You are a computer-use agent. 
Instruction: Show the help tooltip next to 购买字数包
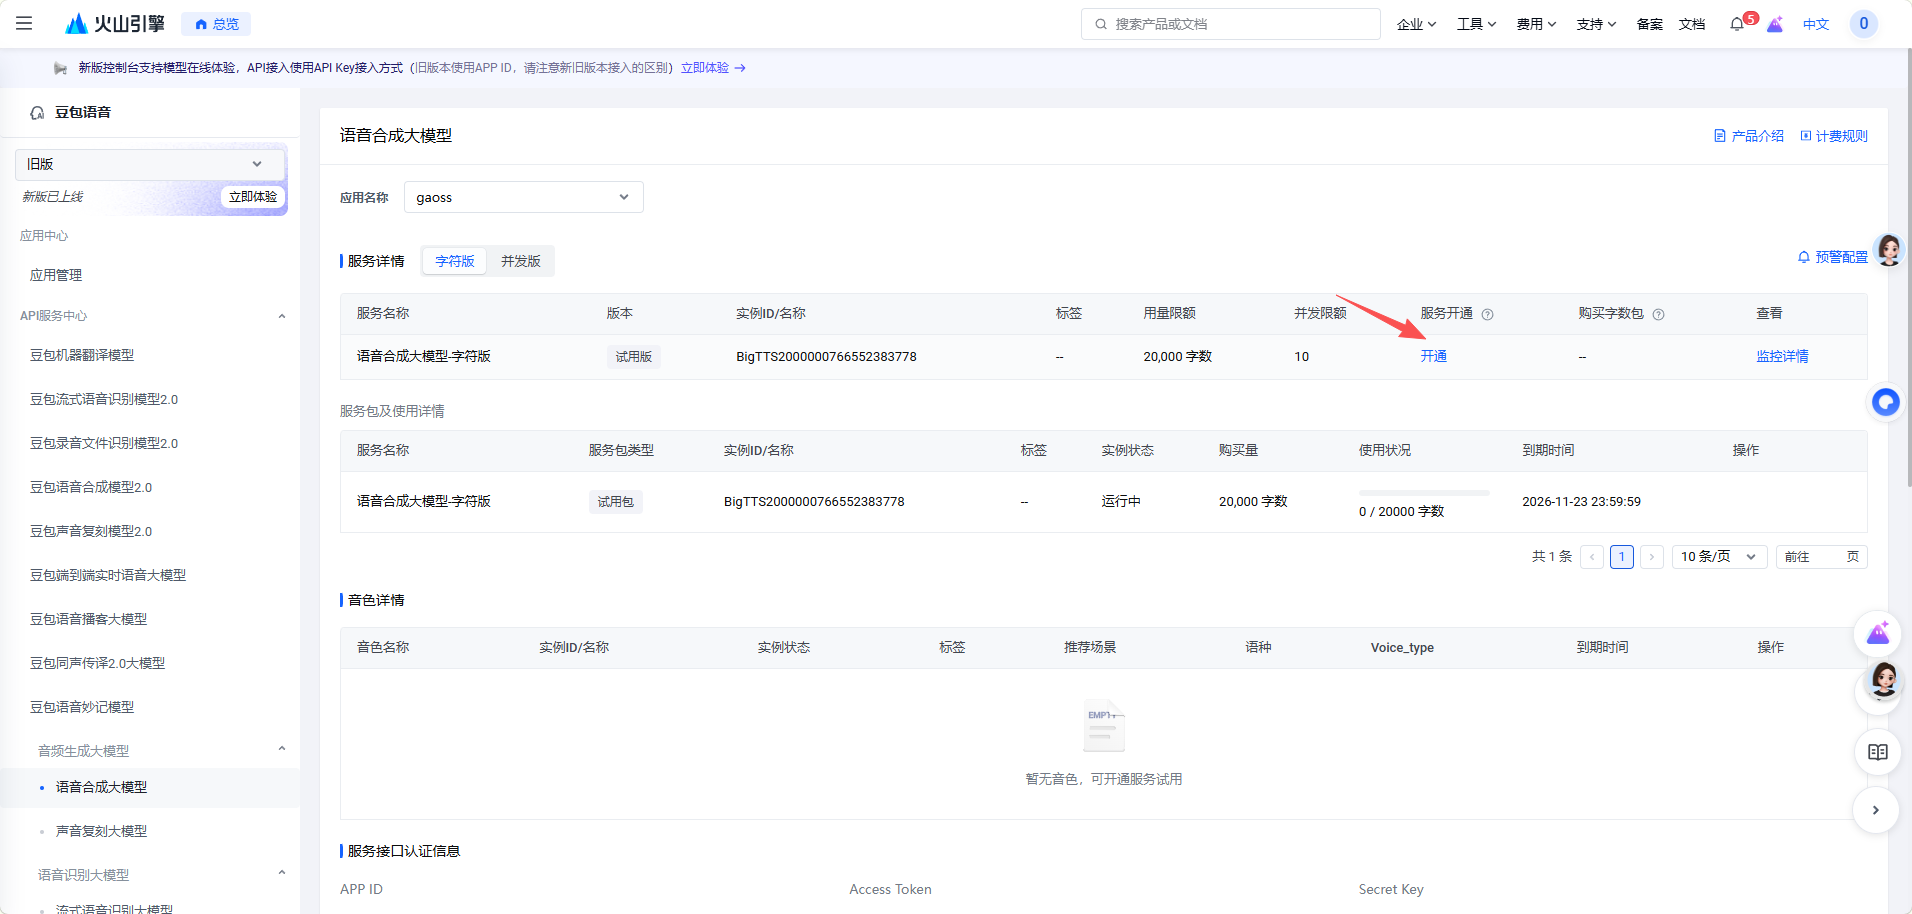1658,314
